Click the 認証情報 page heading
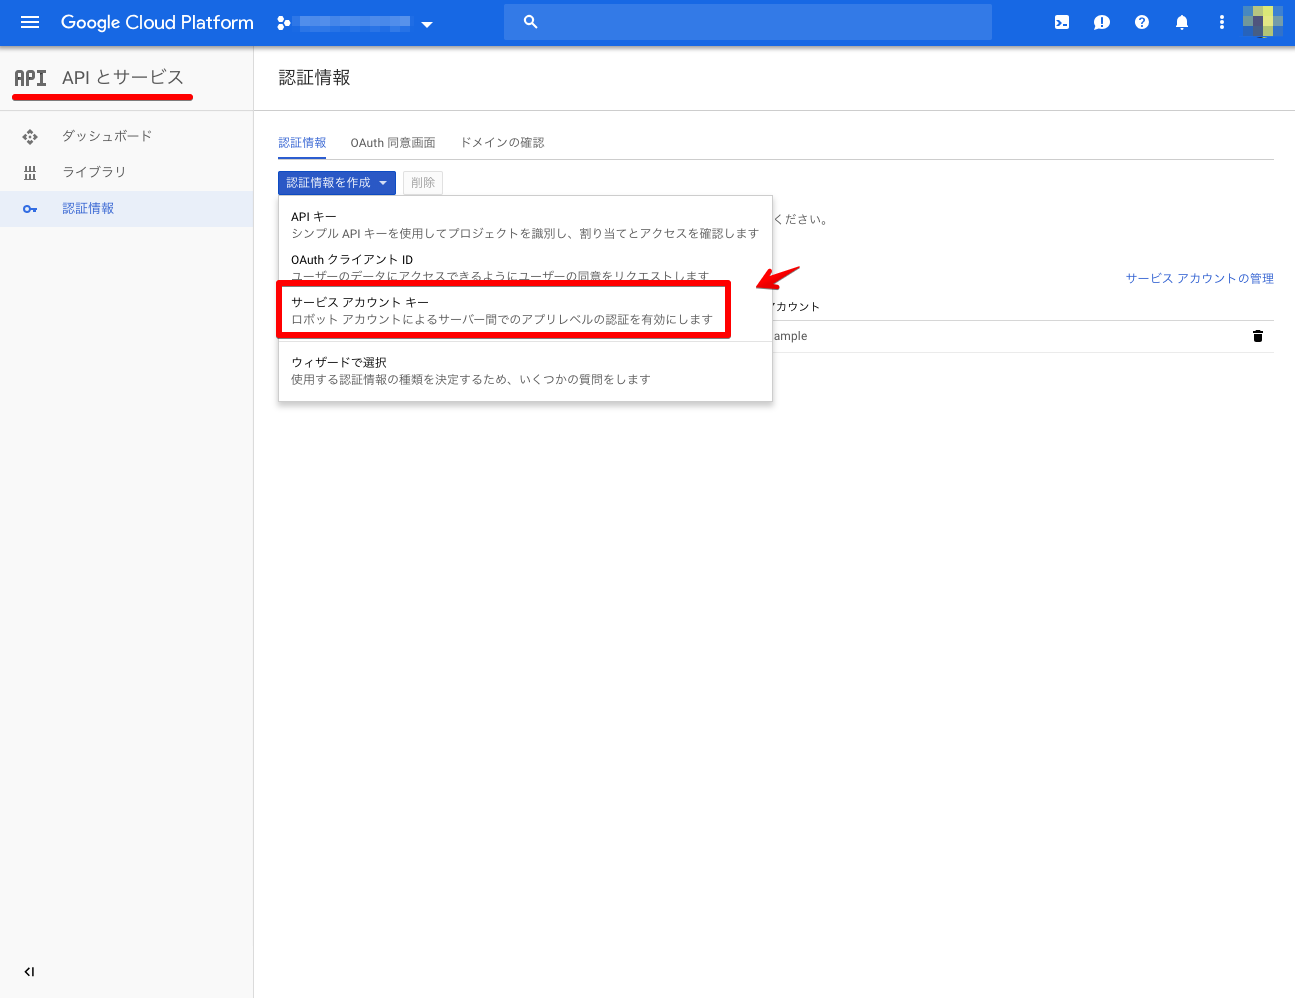 coord(314,77)
